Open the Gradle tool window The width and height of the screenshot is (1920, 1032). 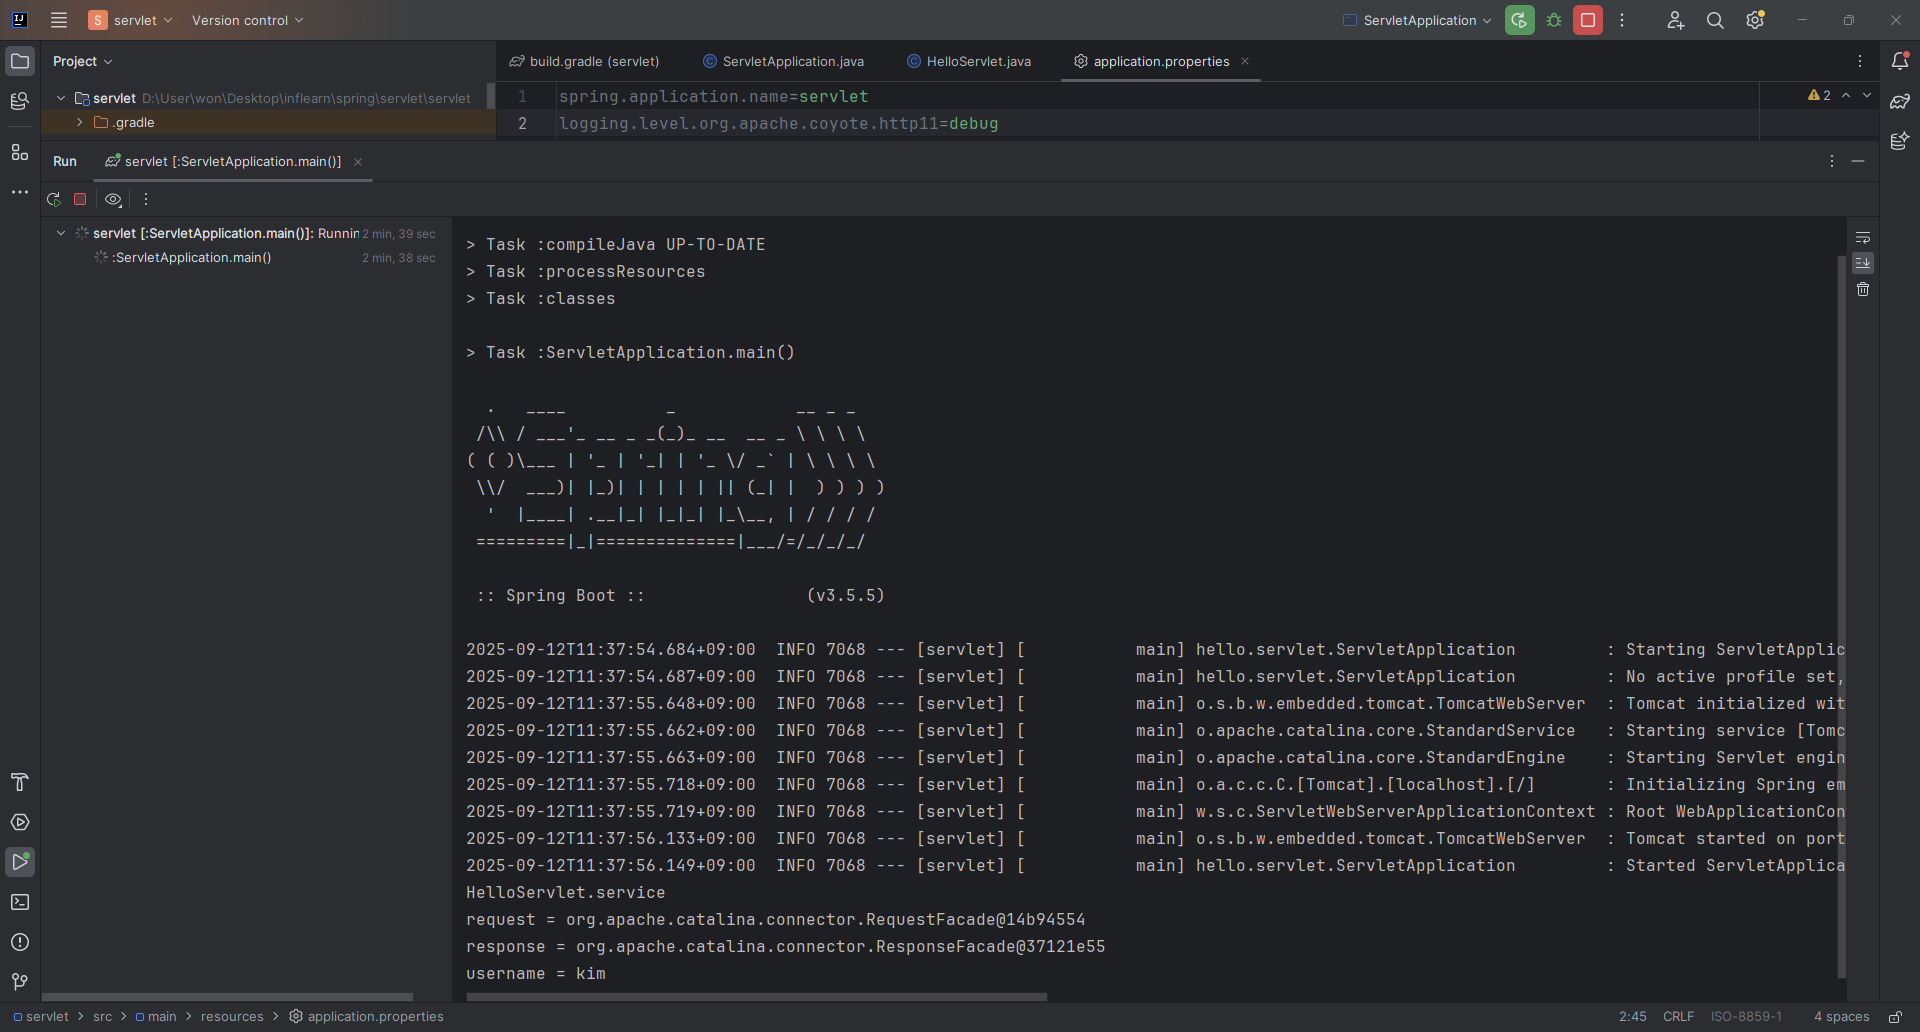[1900, 101]
